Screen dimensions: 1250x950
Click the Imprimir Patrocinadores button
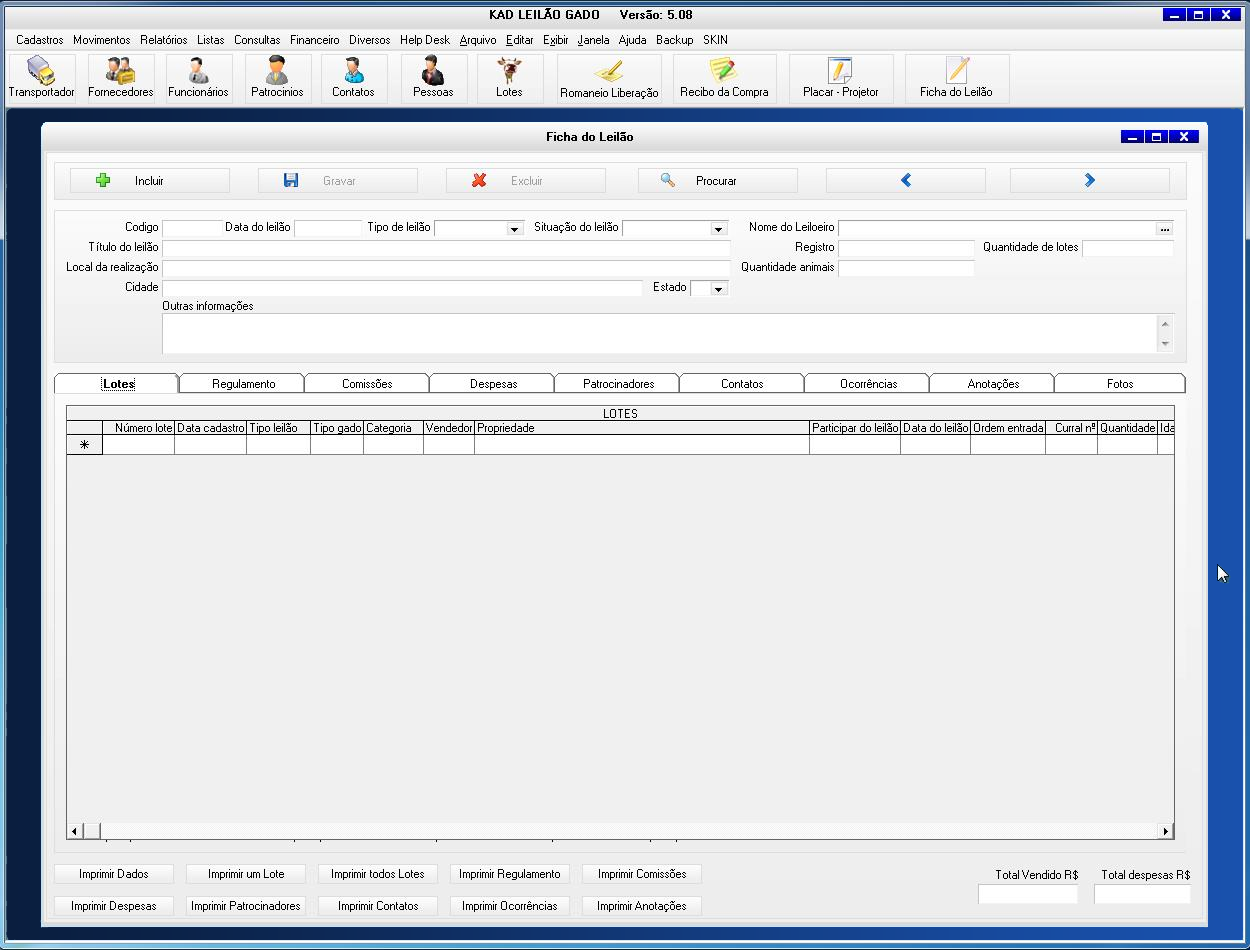coord(246,906)
